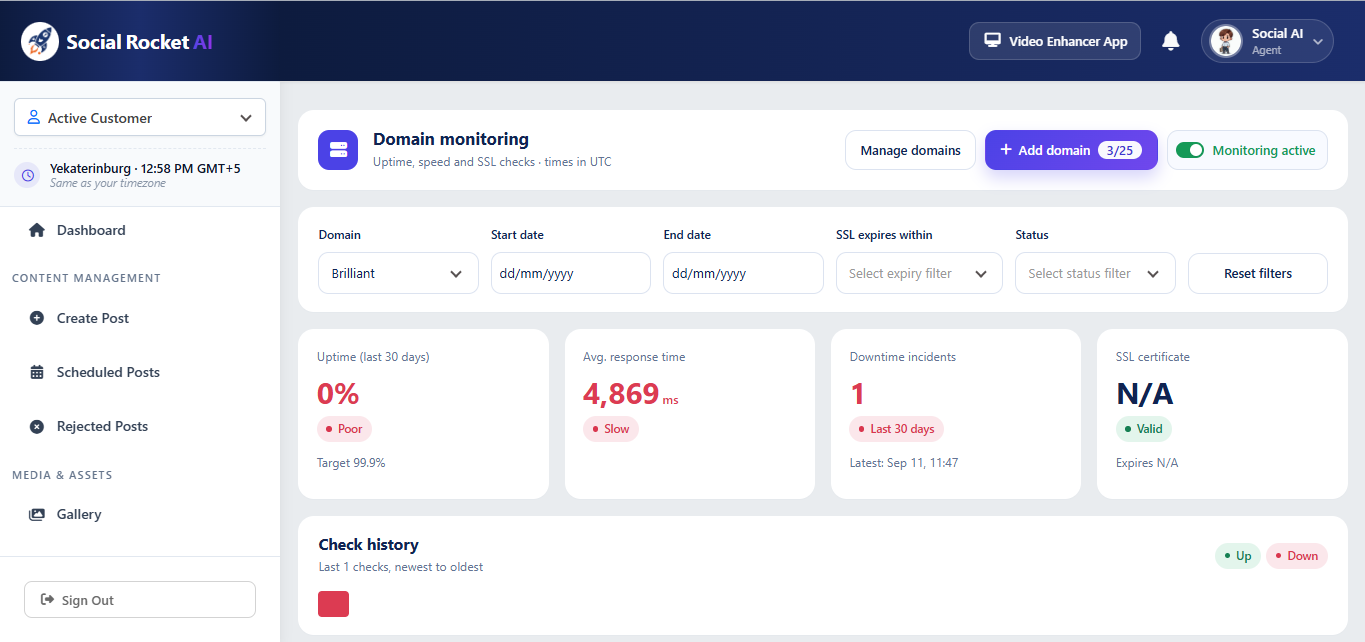Click the Same as your timezone note

coord(108,183)
